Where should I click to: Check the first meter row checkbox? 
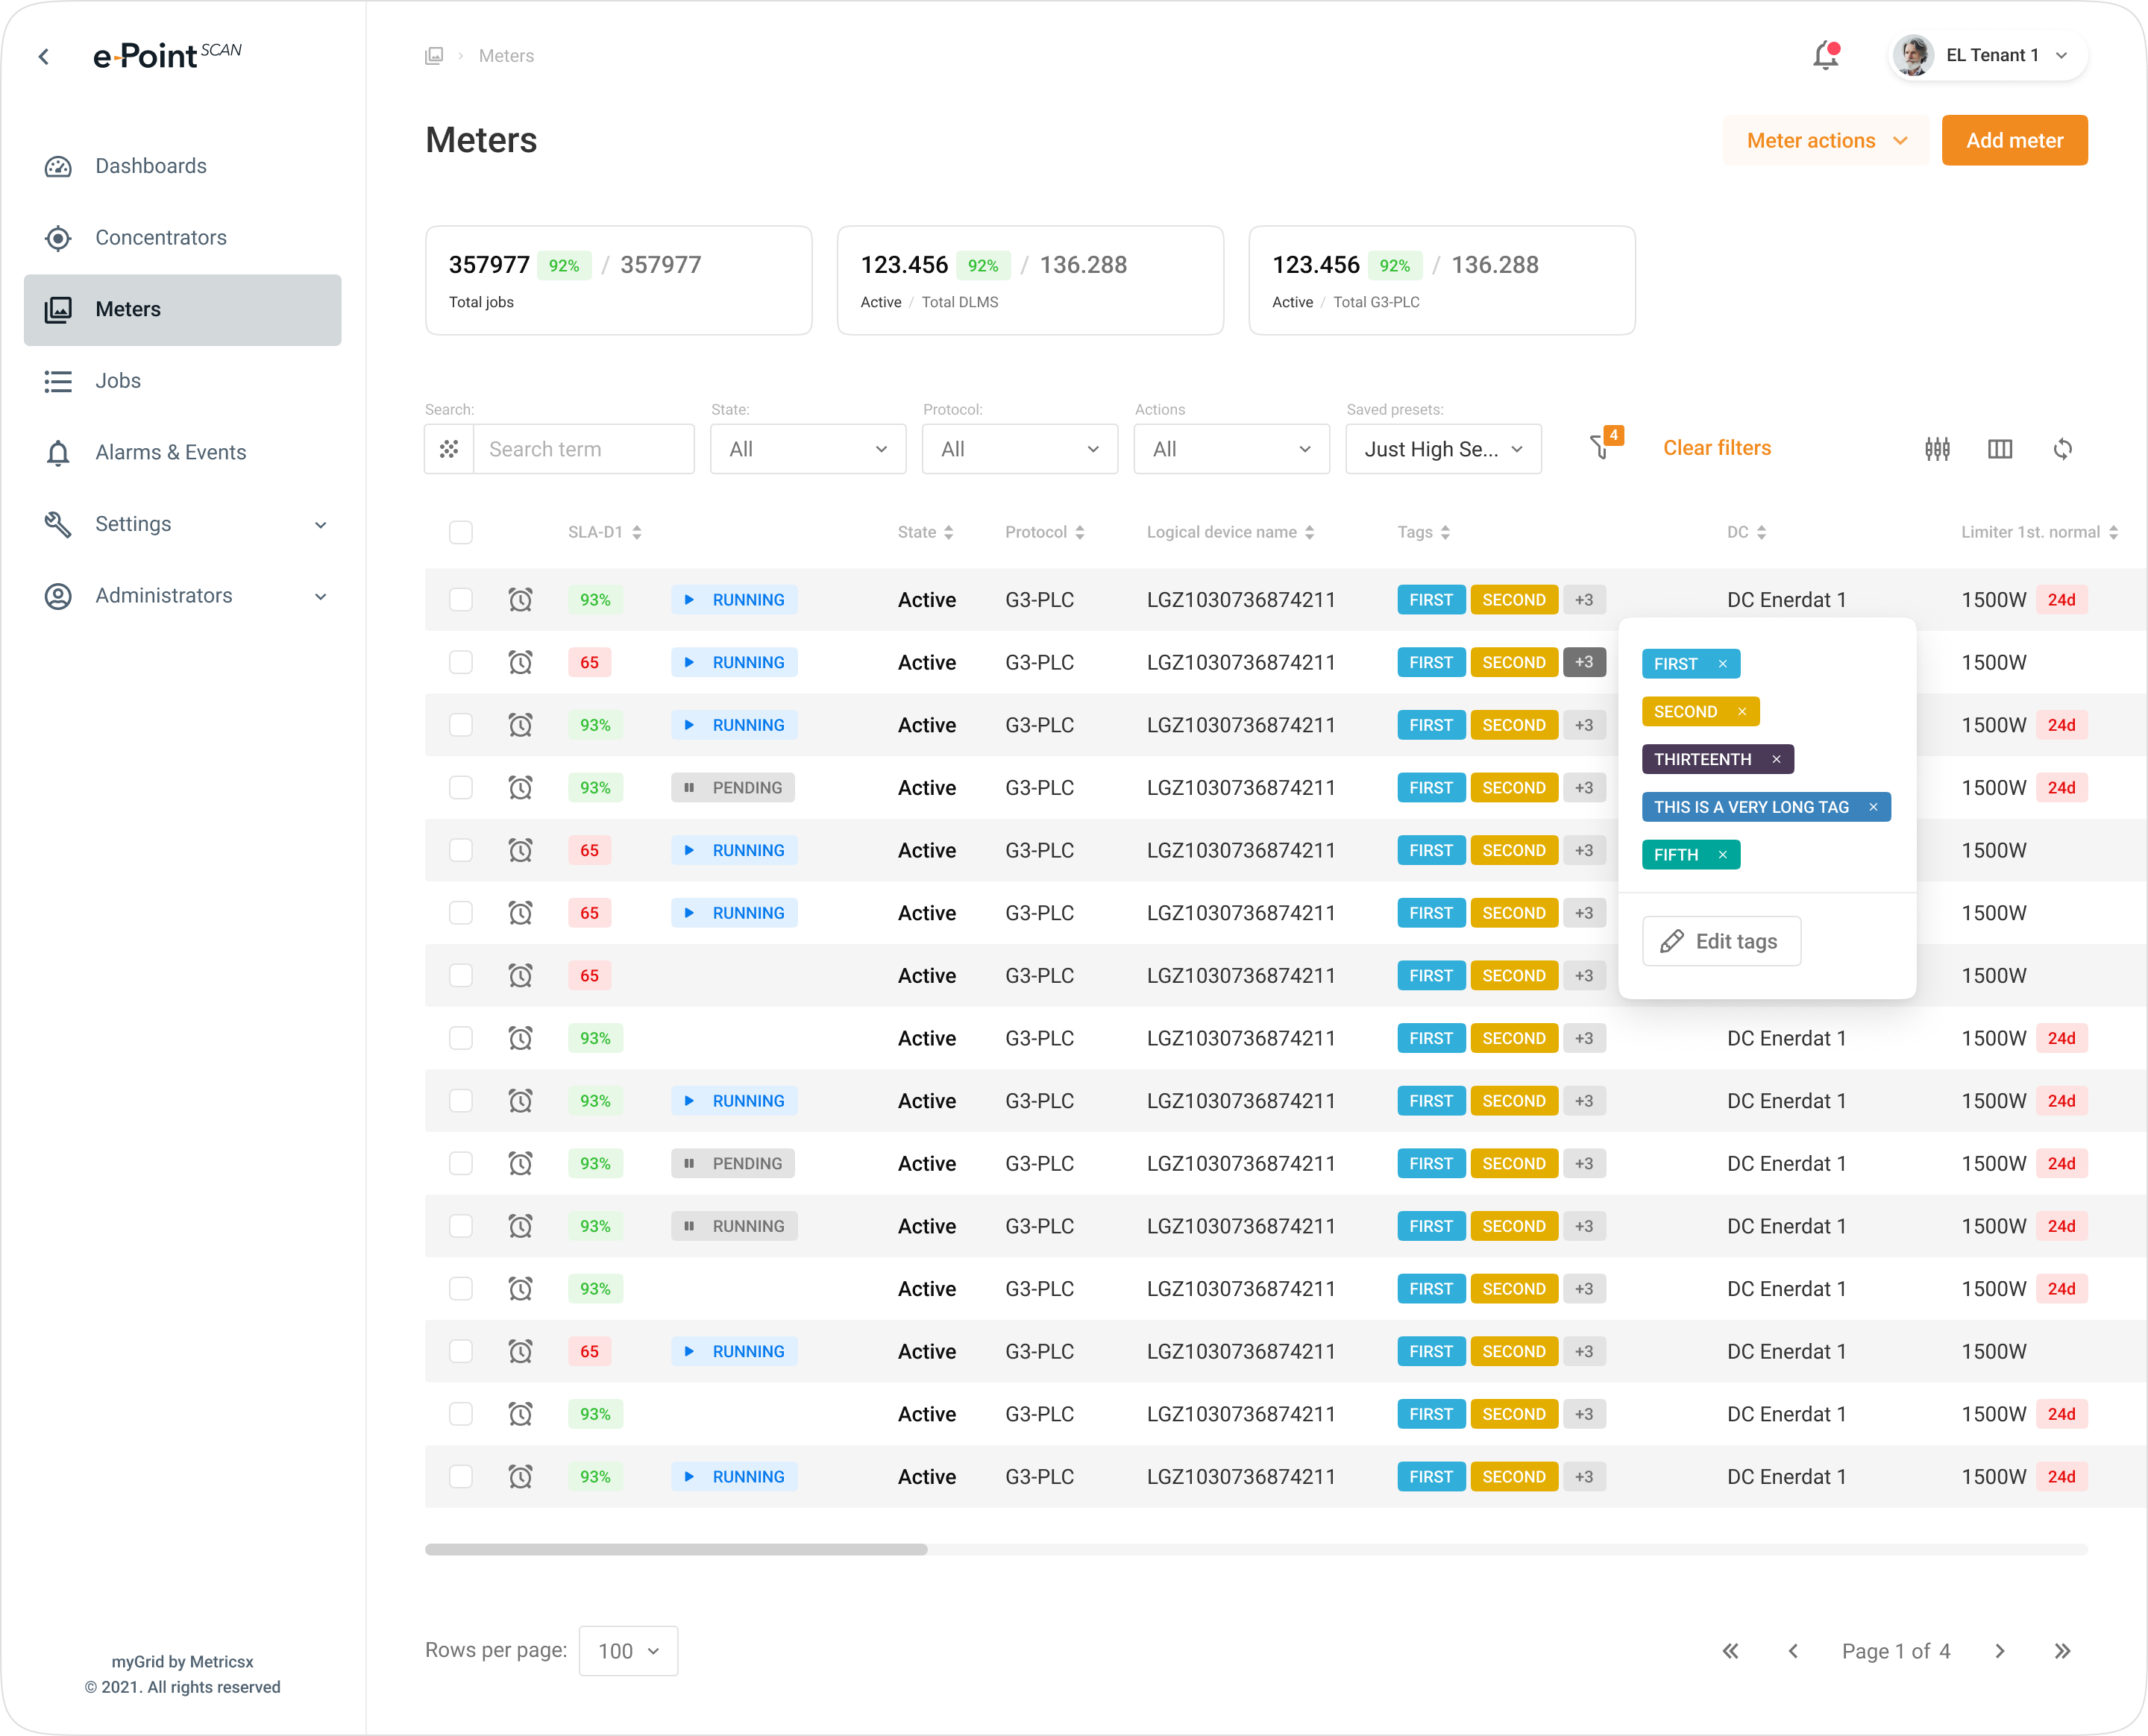coord(461,600)
